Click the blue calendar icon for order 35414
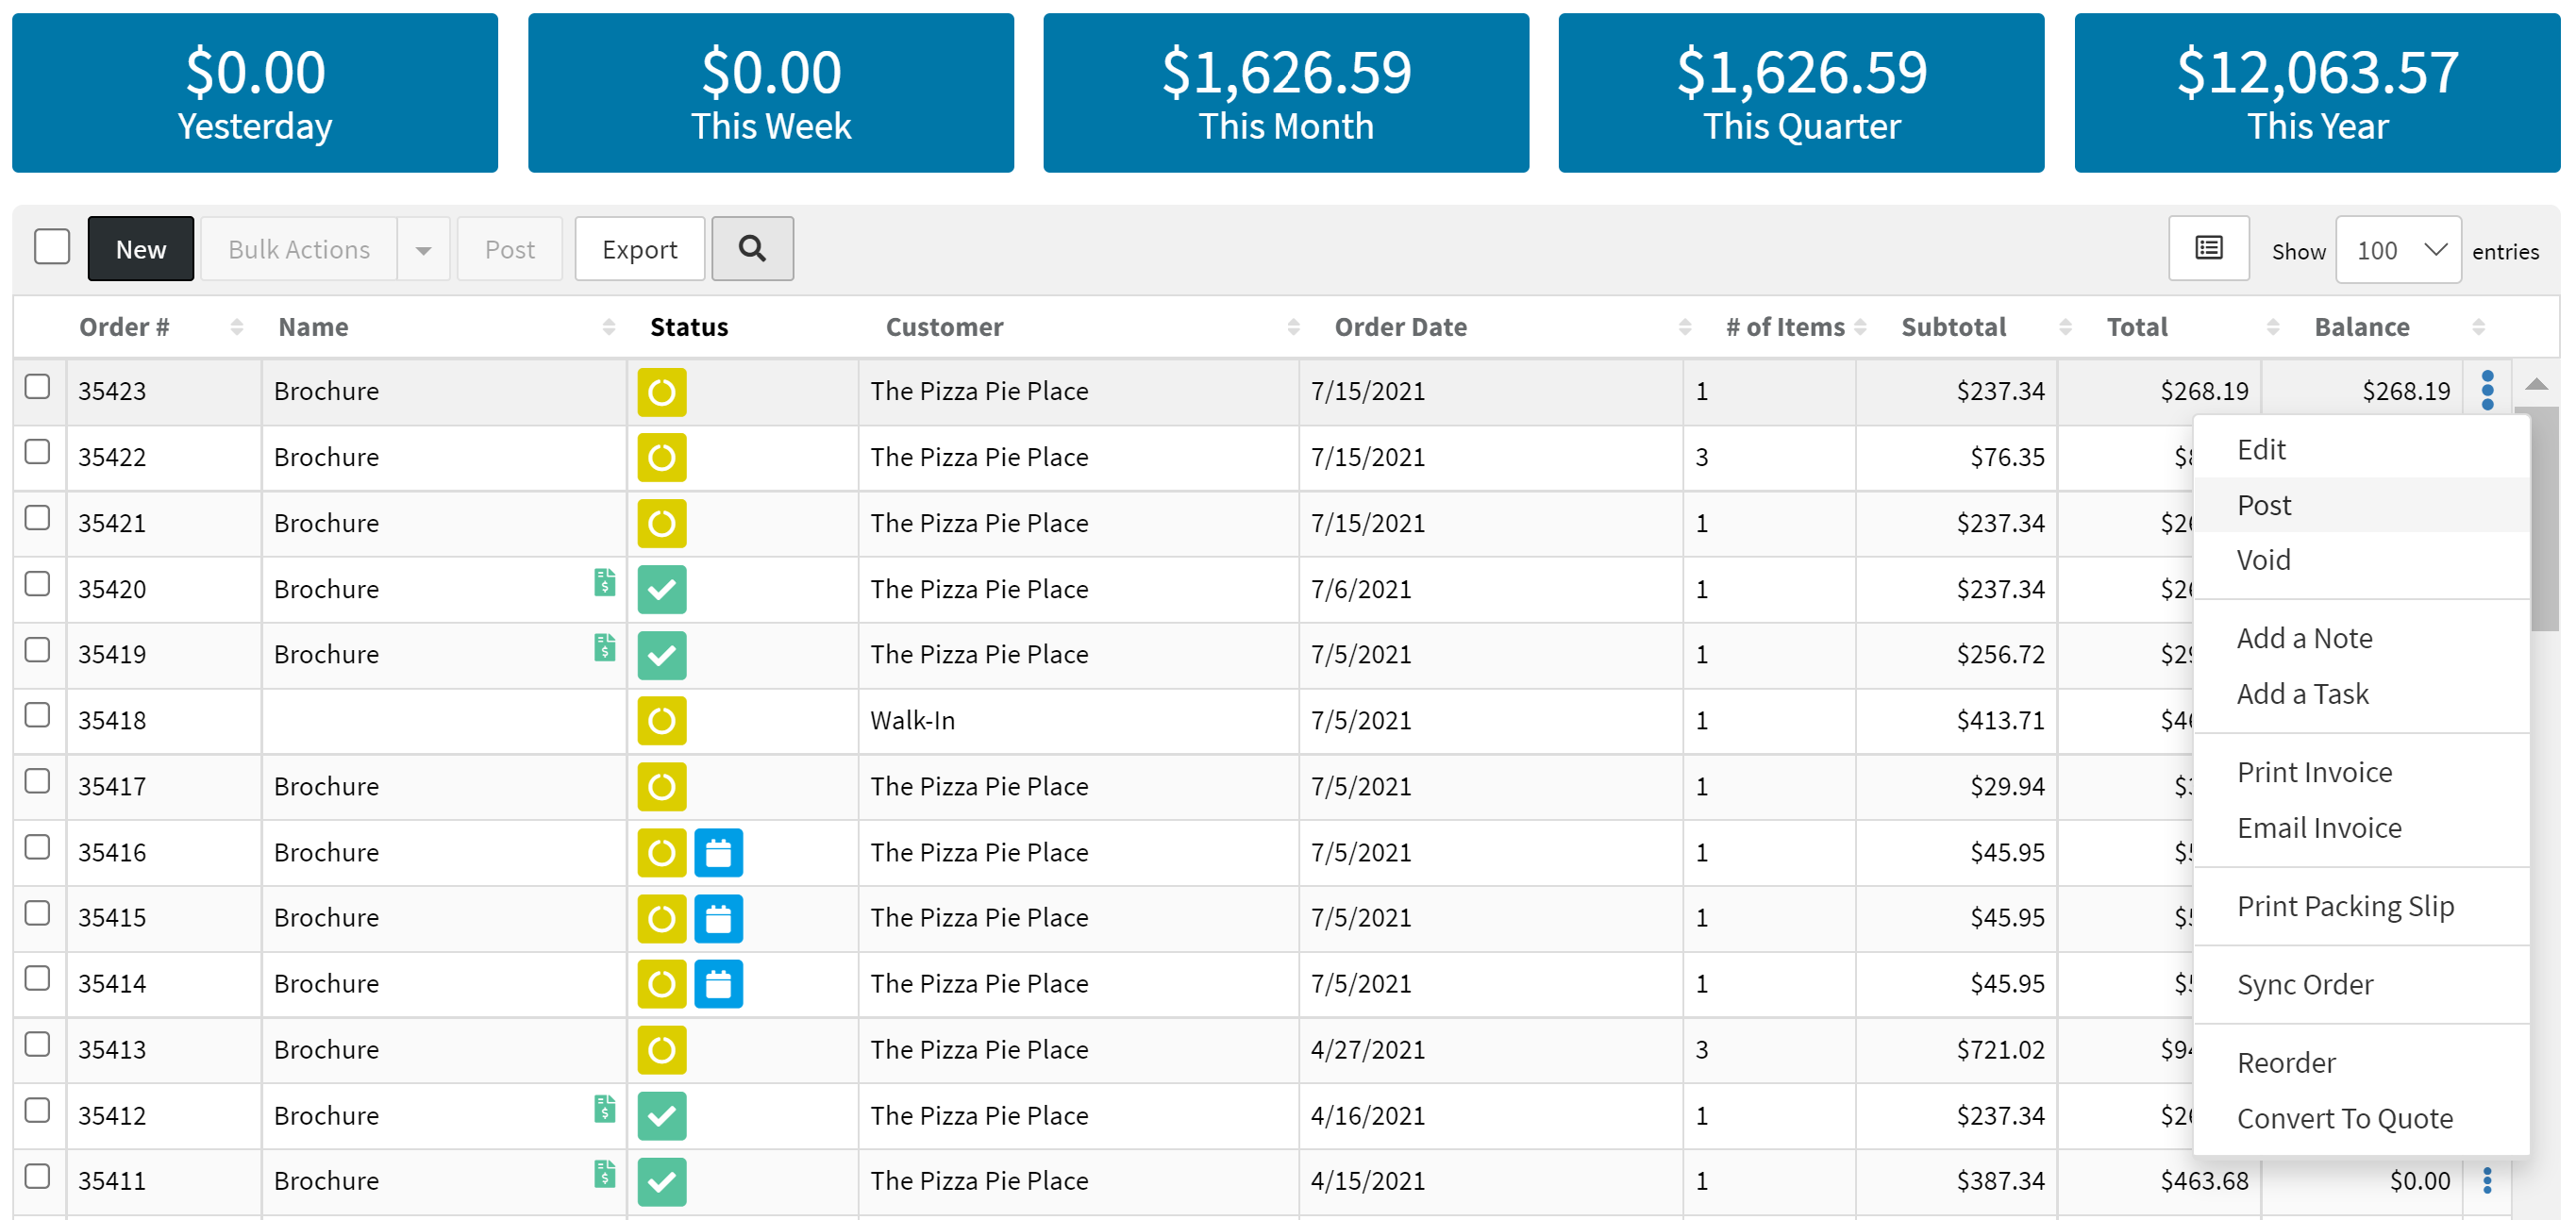2576x1220 pixels. (718, 984)
